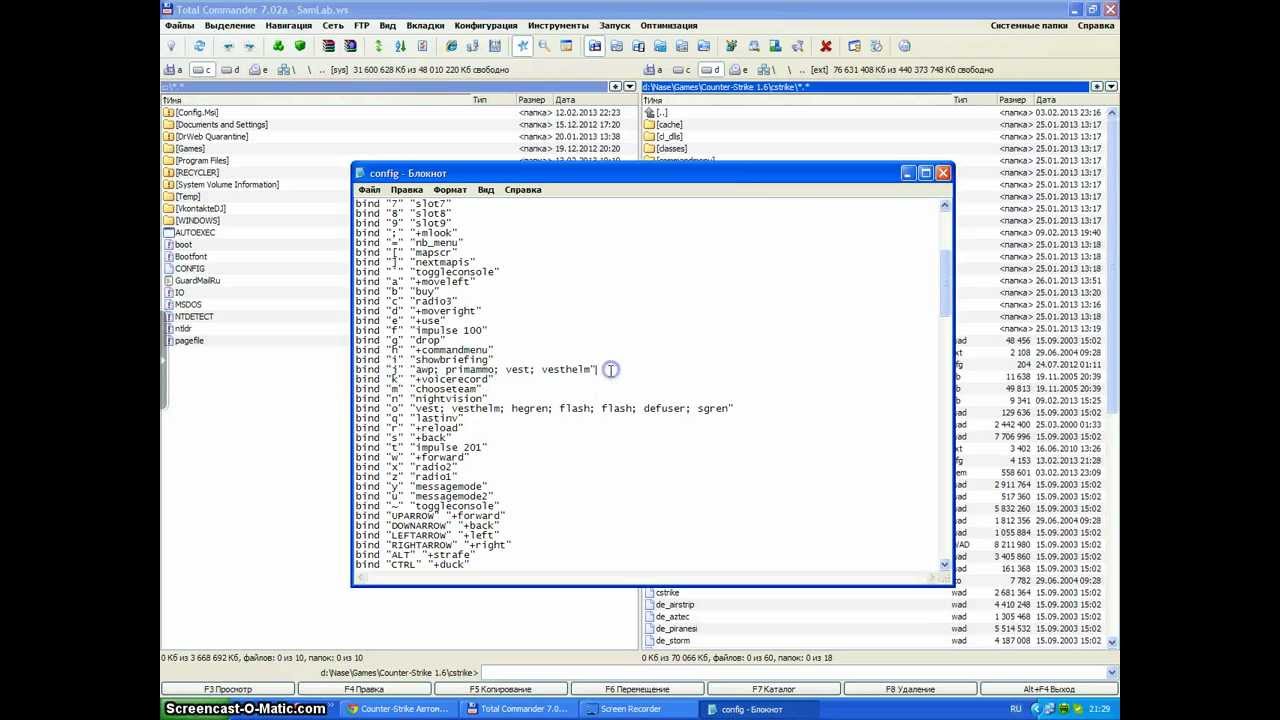Click the round blue icon at toolbar end
Screen dimensions: 1280x720
(904, 46)
